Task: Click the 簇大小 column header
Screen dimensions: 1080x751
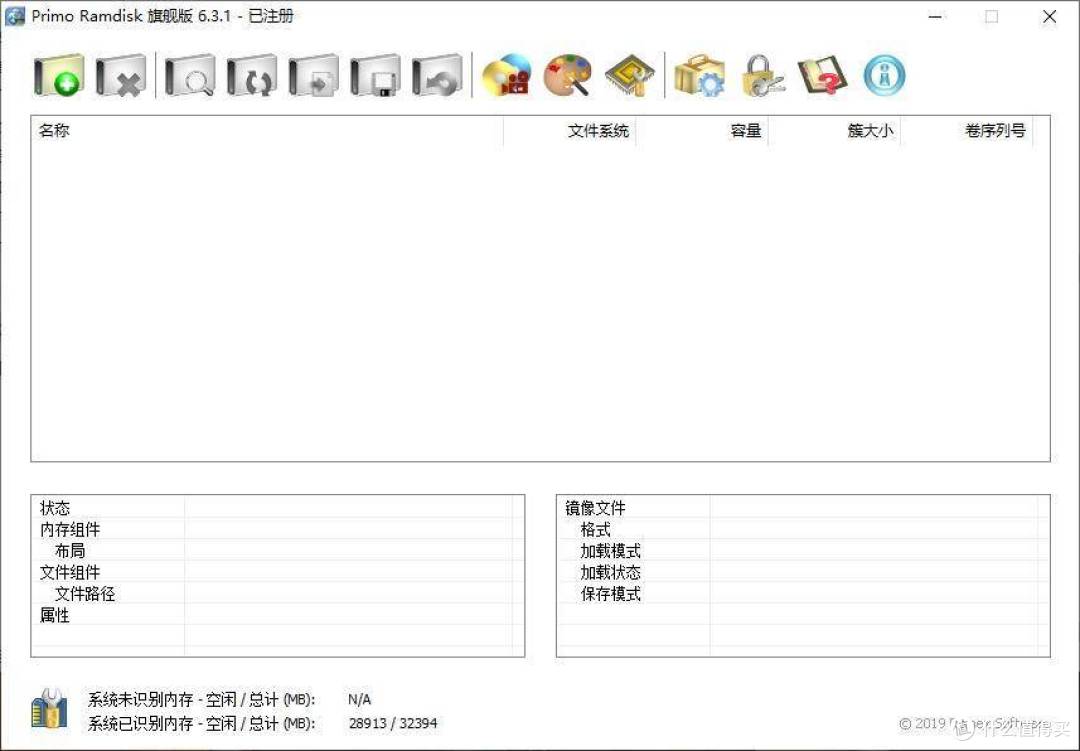Action: pyautogui.click(x=869, y=131)
